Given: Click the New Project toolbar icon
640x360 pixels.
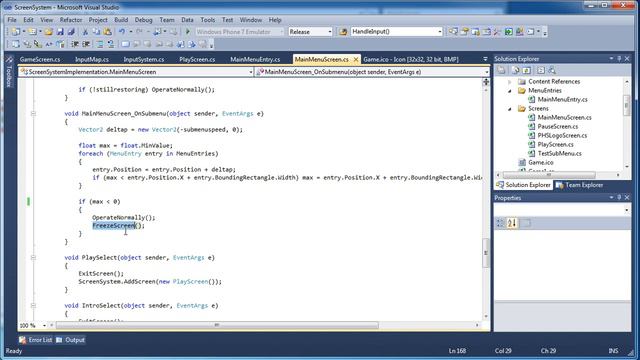Looking at the screenshot, I should point(16,31).
